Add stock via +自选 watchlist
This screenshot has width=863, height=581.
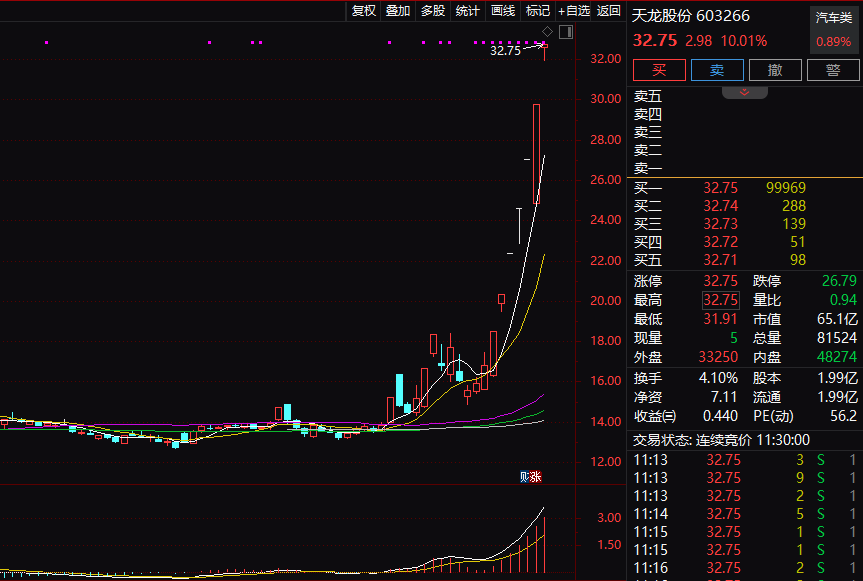(575, 11)
